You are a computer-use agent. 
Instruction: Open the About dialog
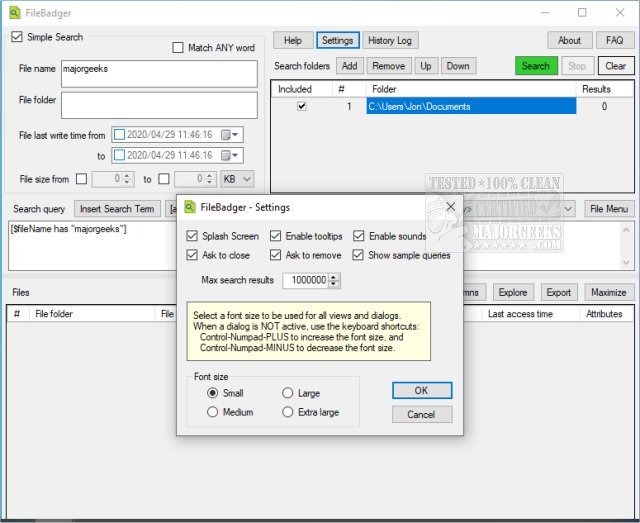pyautogui.click(x=569, y=40)
